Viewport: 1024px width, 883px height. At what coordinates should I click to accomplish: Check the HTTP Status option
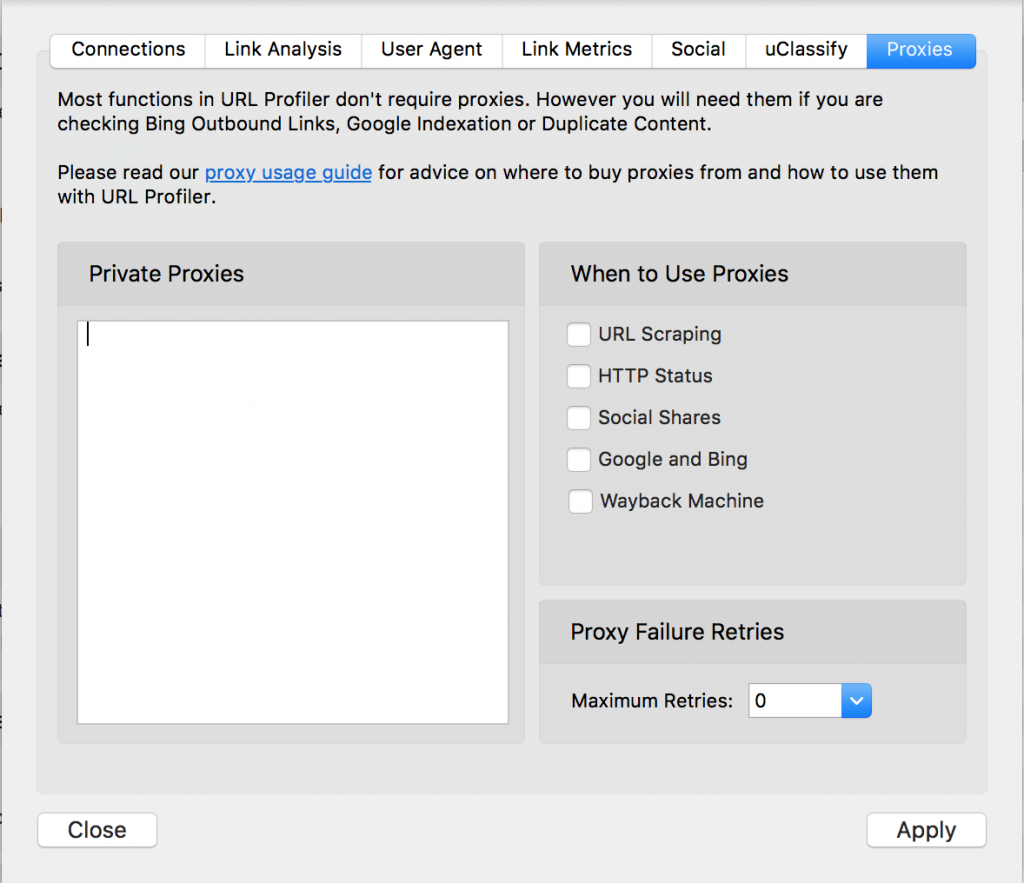click(x=579, y=376)
